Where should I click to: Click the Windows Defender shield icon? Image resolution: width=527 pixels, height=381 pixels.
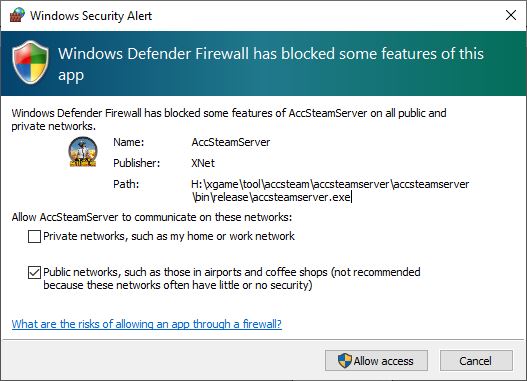coord(30,62)
